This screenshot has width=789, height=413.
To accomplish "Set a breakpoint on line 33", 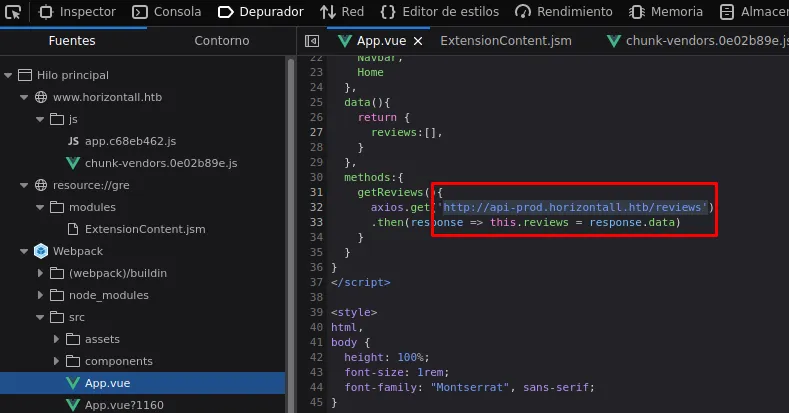I will point(316,222).
